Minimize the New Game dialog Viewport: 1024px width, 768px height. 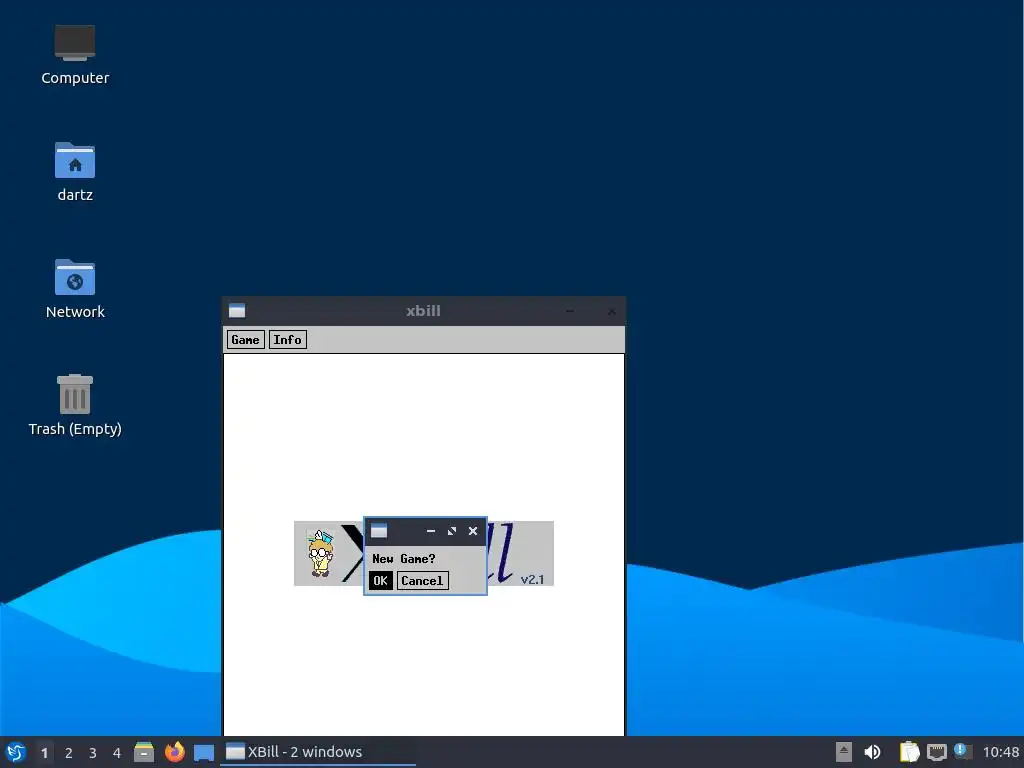431,531
